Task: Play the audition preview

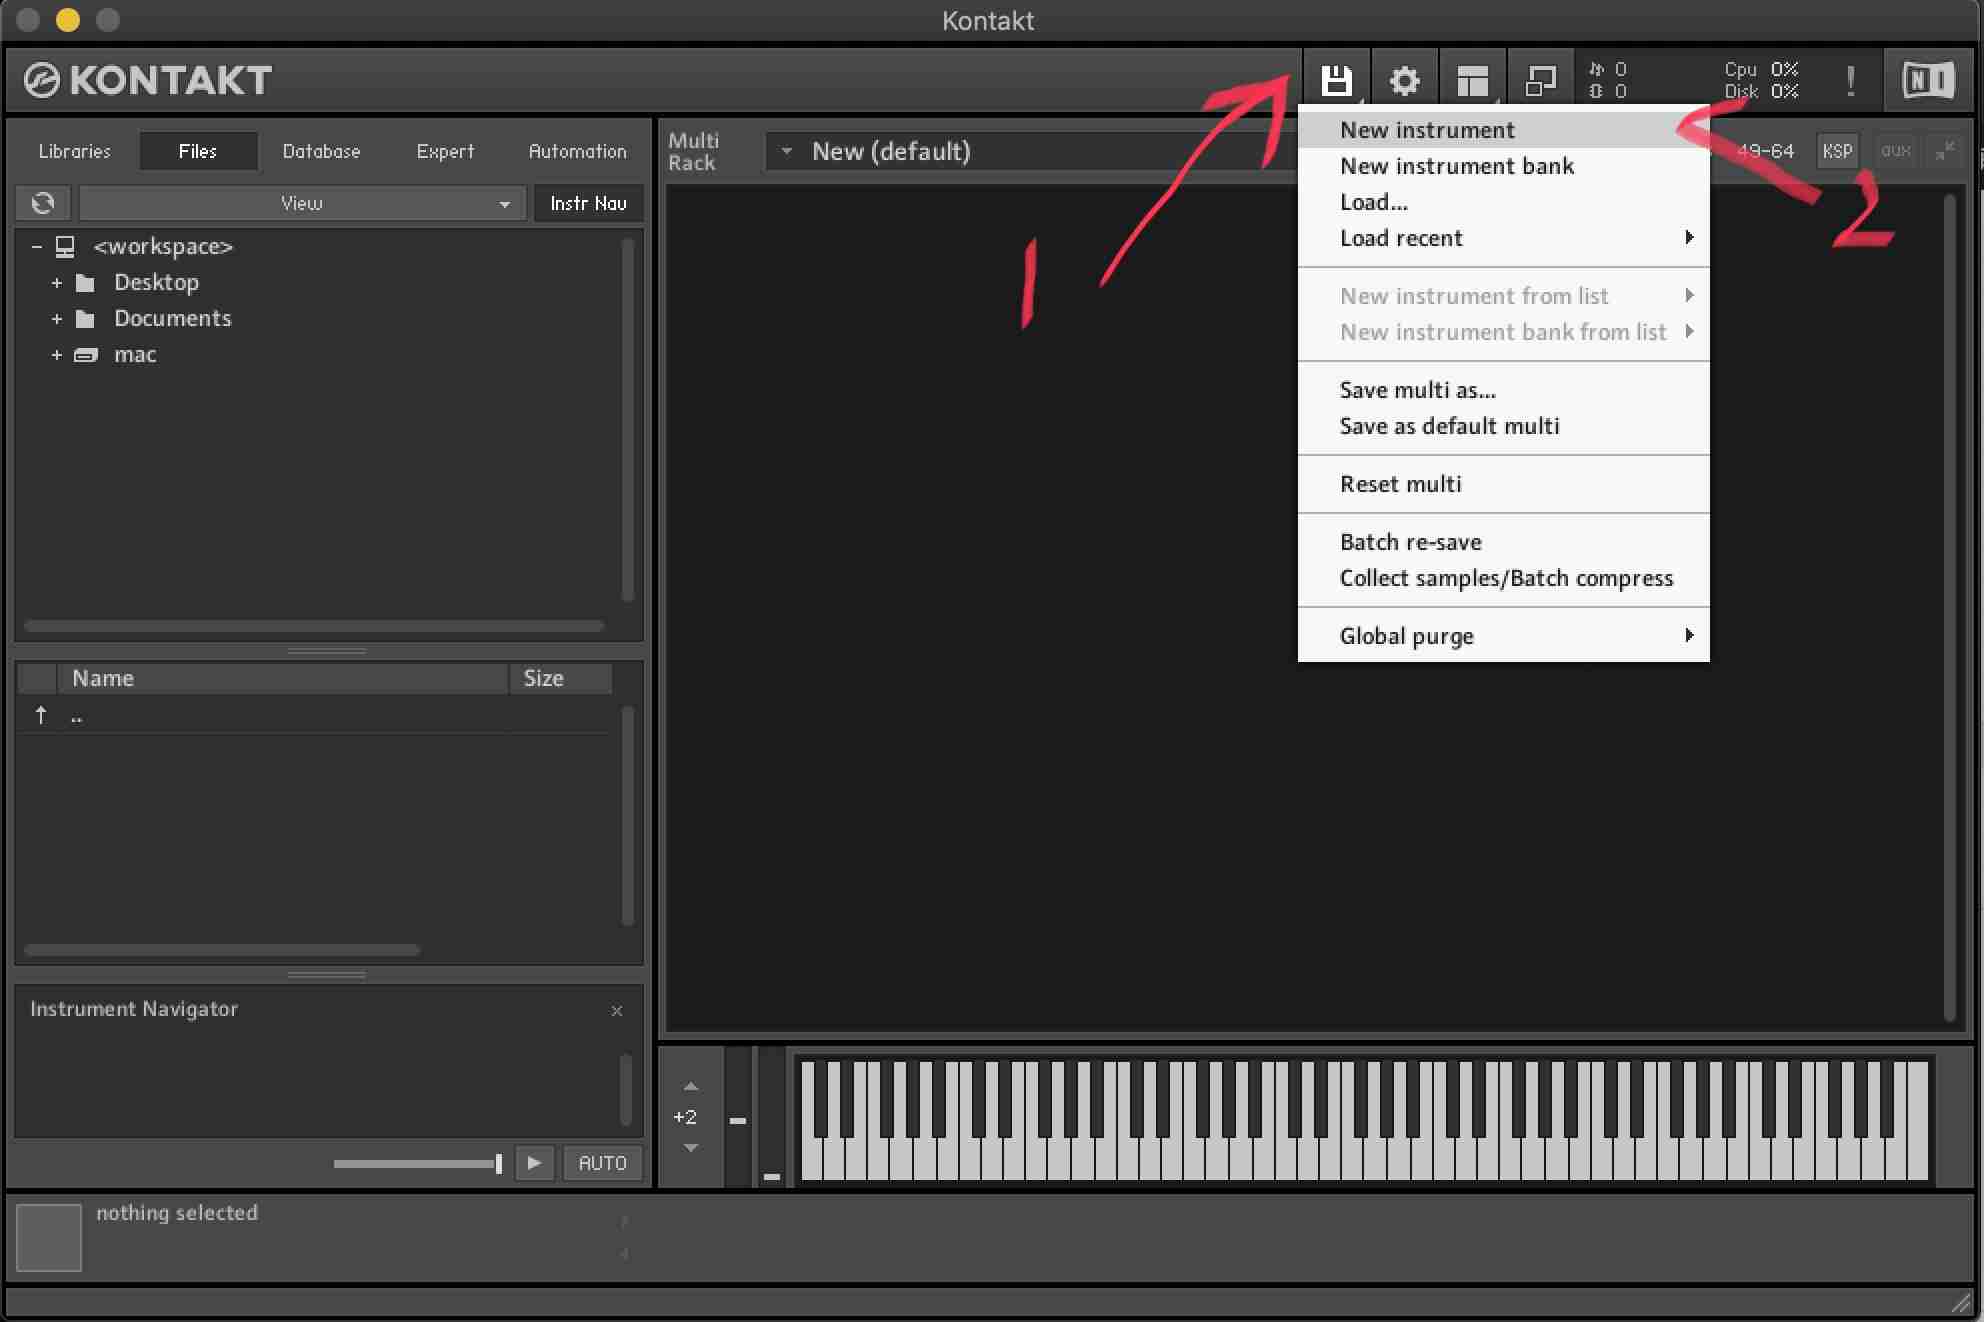Action: coord(534,1163)
